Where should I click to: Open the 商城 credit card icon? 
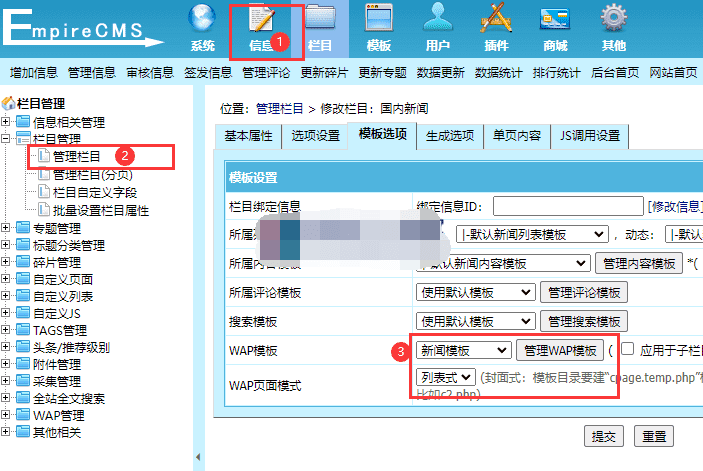[555, 19]
